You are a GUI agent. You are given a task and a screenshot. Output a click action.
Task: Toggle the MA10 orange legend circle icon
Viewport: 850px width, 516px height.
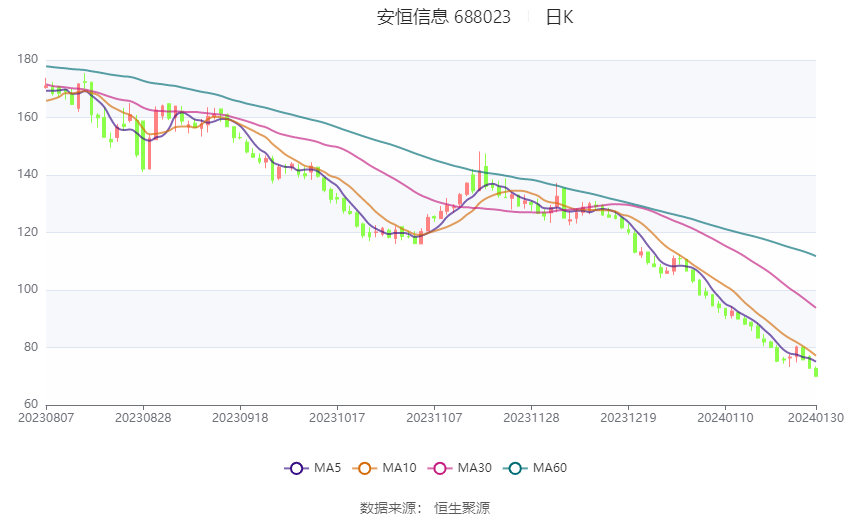point(364,468)
